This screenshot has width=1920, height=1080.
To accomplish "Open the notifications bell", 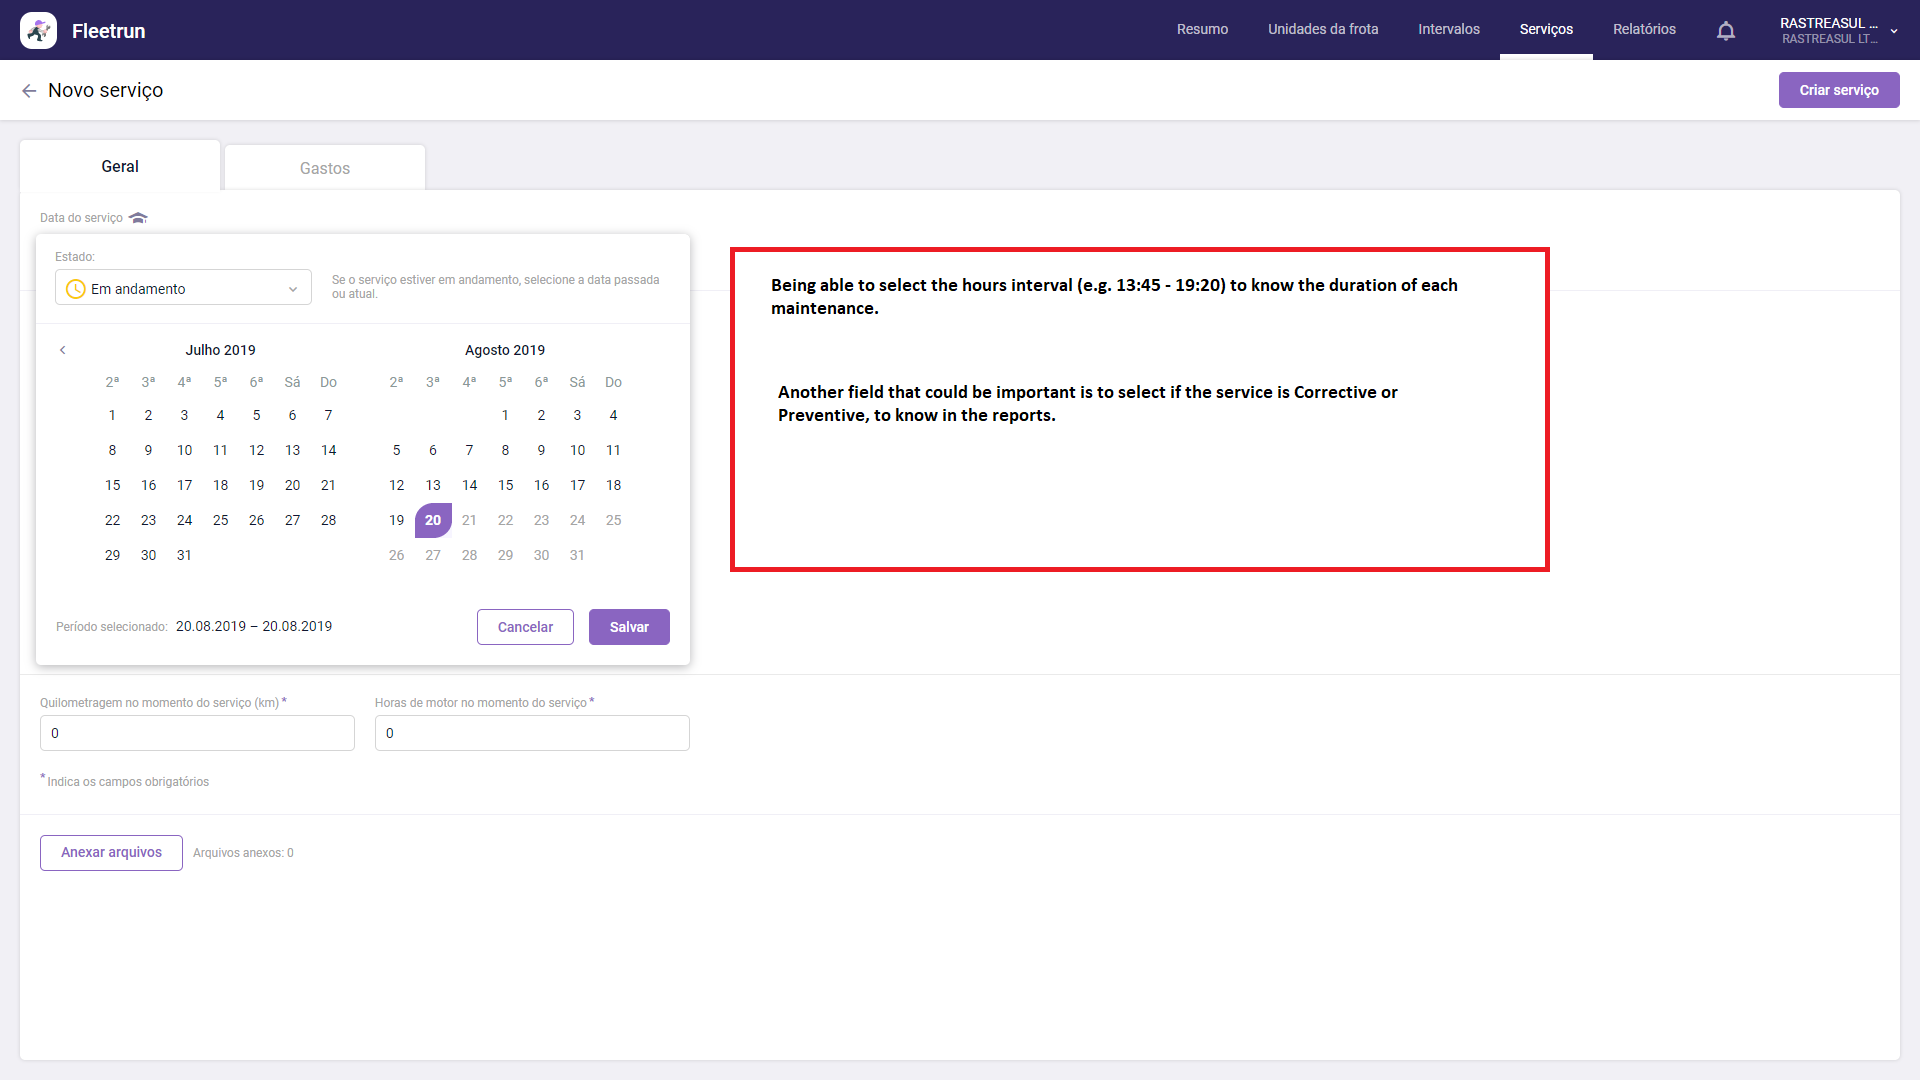I will pyautogui.click(x=1725, y=31).
